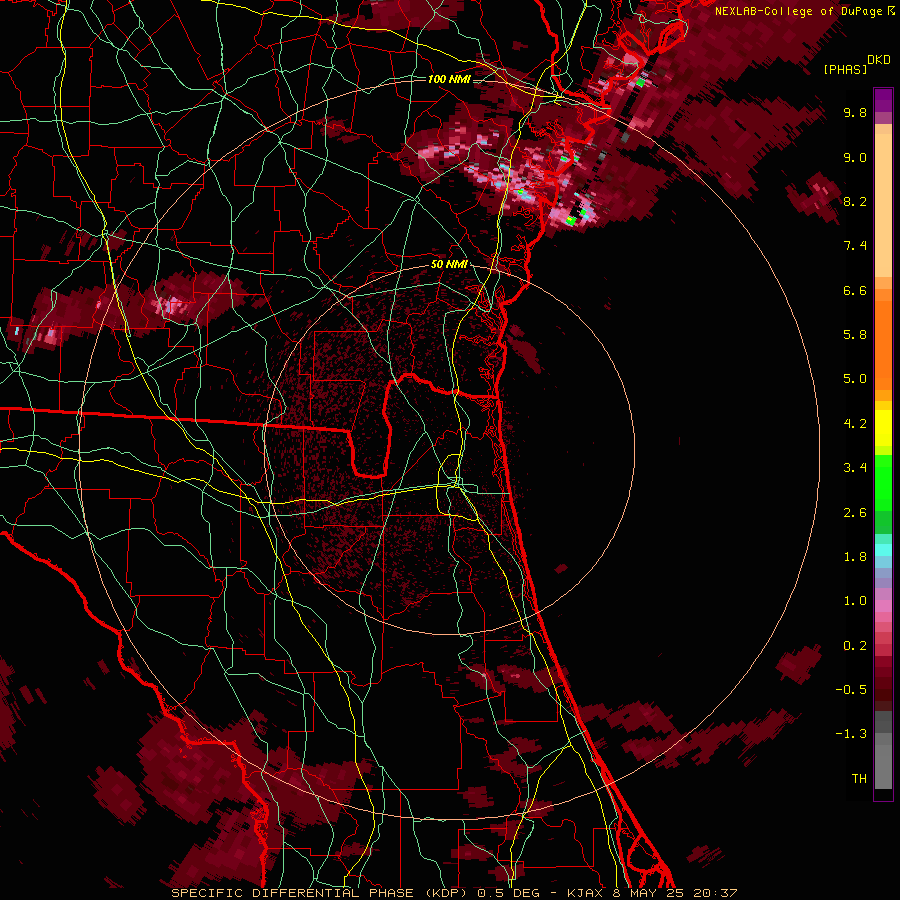Click the 5.0 value on the color scale

pos(855,379)
